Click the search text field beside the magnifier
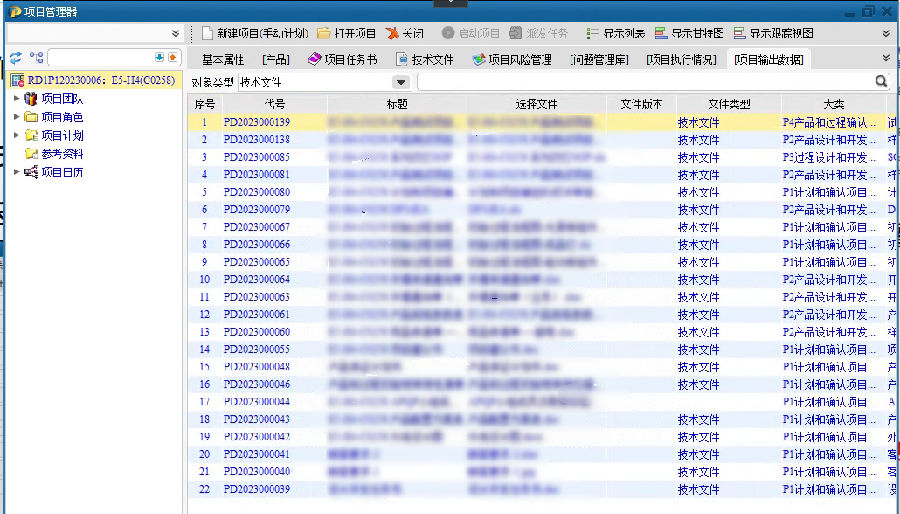This screenshot has width=900, height=514. point(646,82)
